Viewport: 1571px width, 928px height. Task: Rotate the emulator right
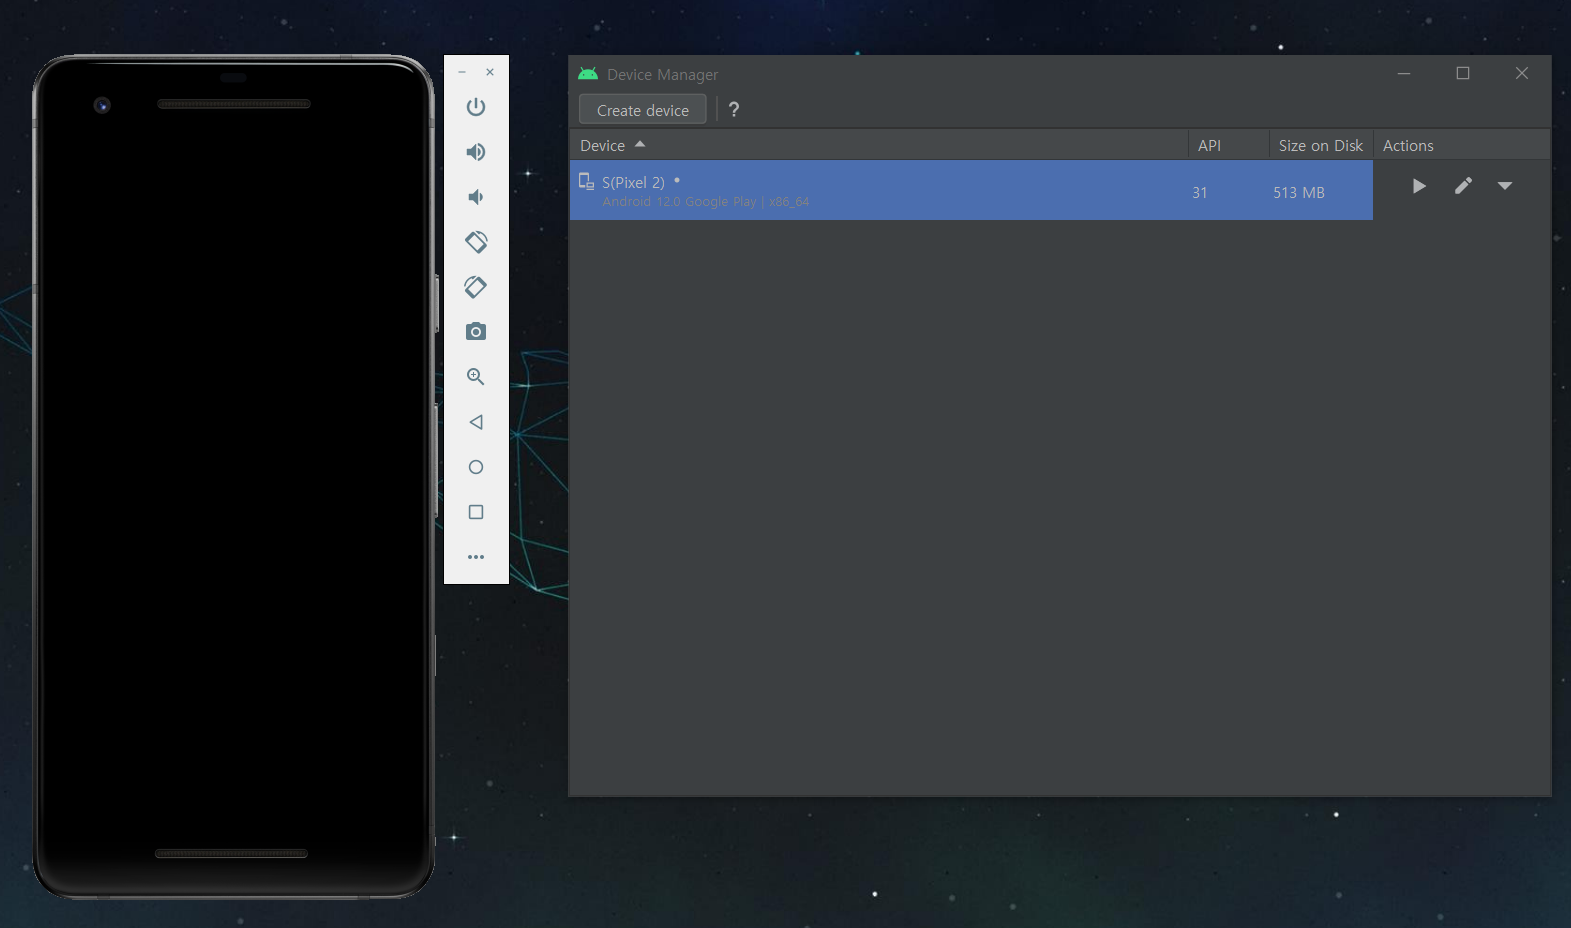point(476,287)
